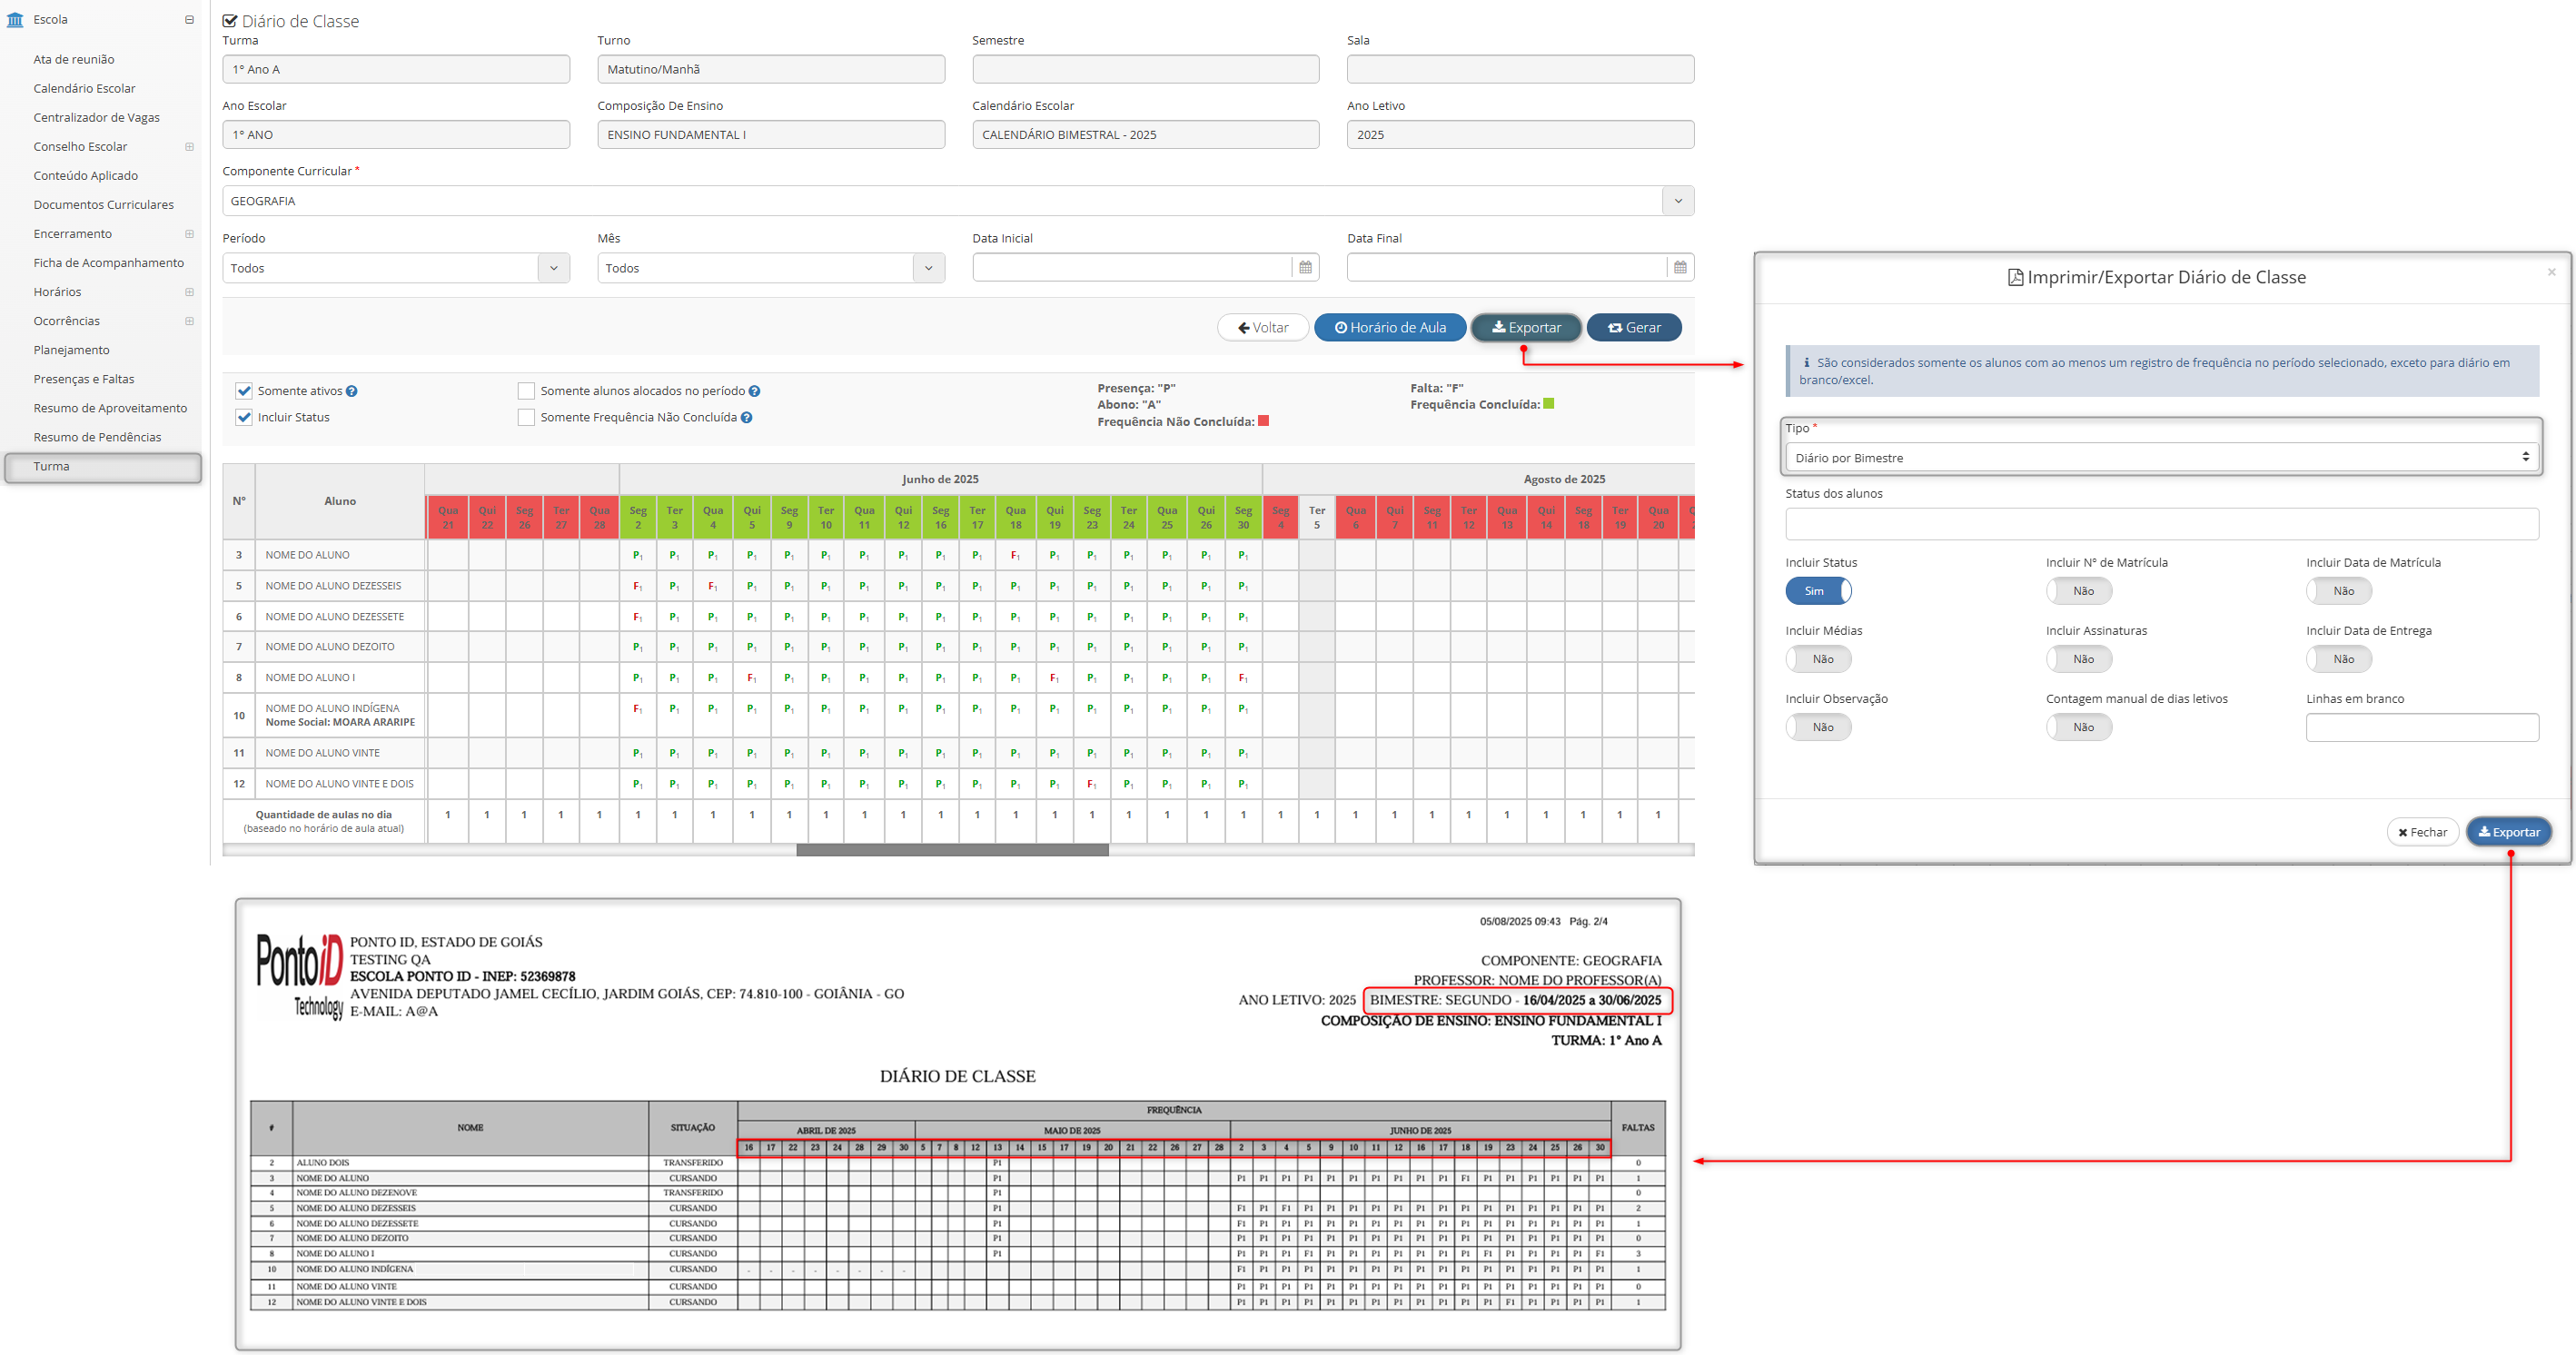Click help icon beside Somente ativos
Image resolution: width=2576 pixels, height=1355 pixels.
point(352,391)
